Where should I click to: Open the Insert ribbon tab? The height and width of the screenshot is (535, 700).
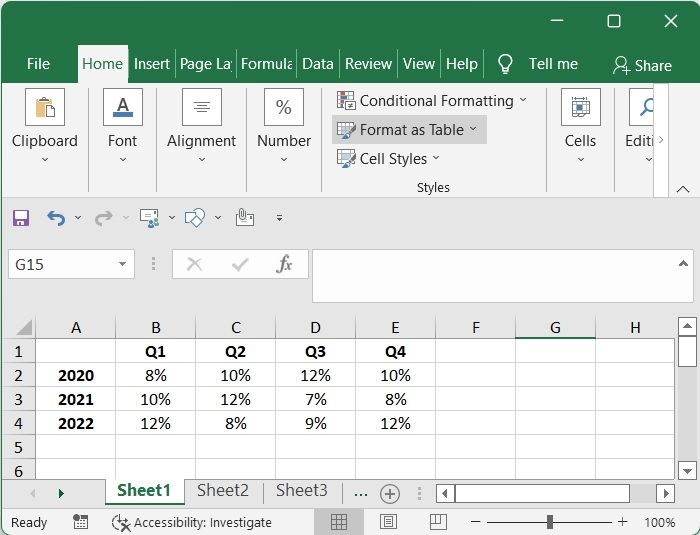tap(152, 64)
